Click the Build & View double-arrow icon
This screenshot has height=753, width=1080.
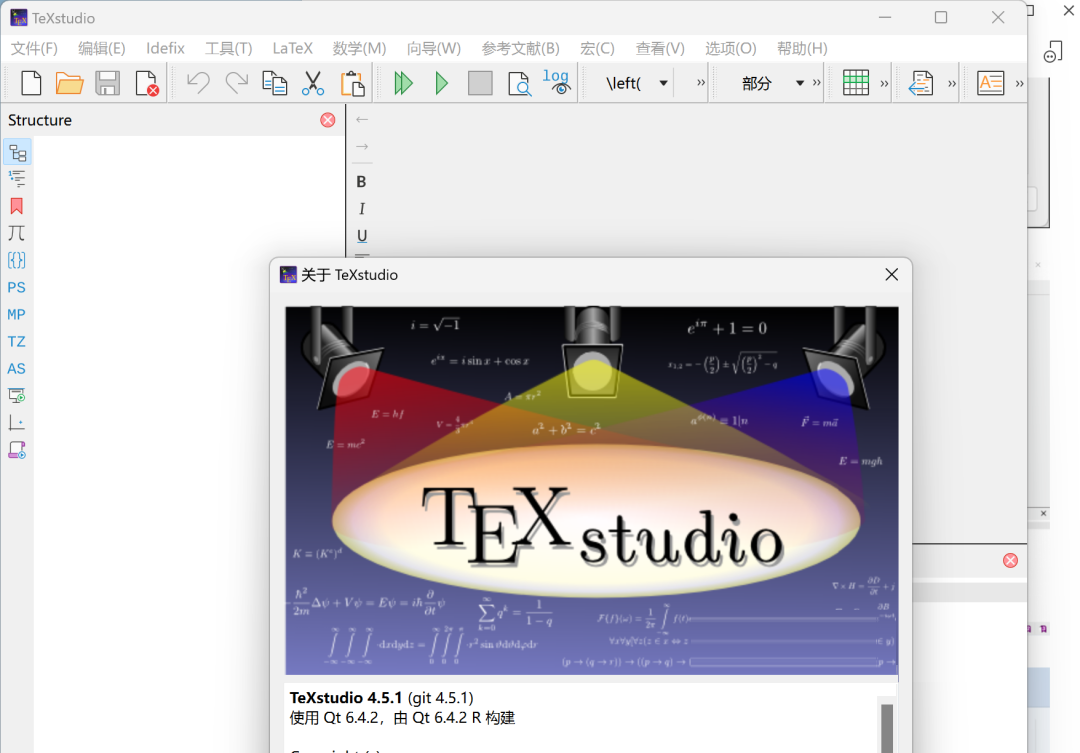(x=403, y=84)
